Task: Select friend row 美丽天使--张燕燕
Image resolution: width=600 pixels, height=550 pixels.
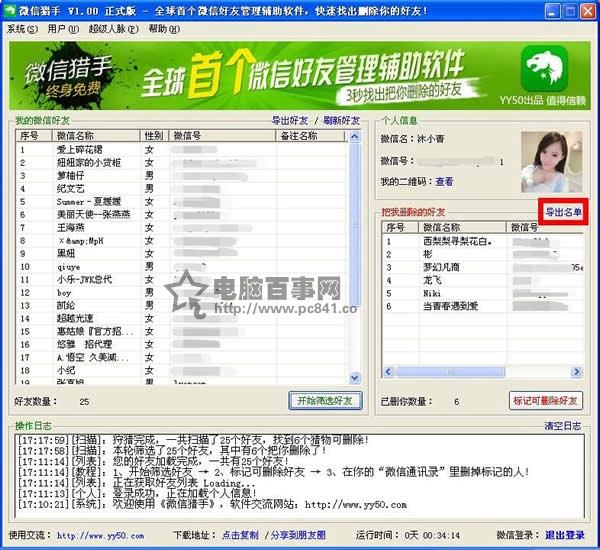Action: point(181,214)
